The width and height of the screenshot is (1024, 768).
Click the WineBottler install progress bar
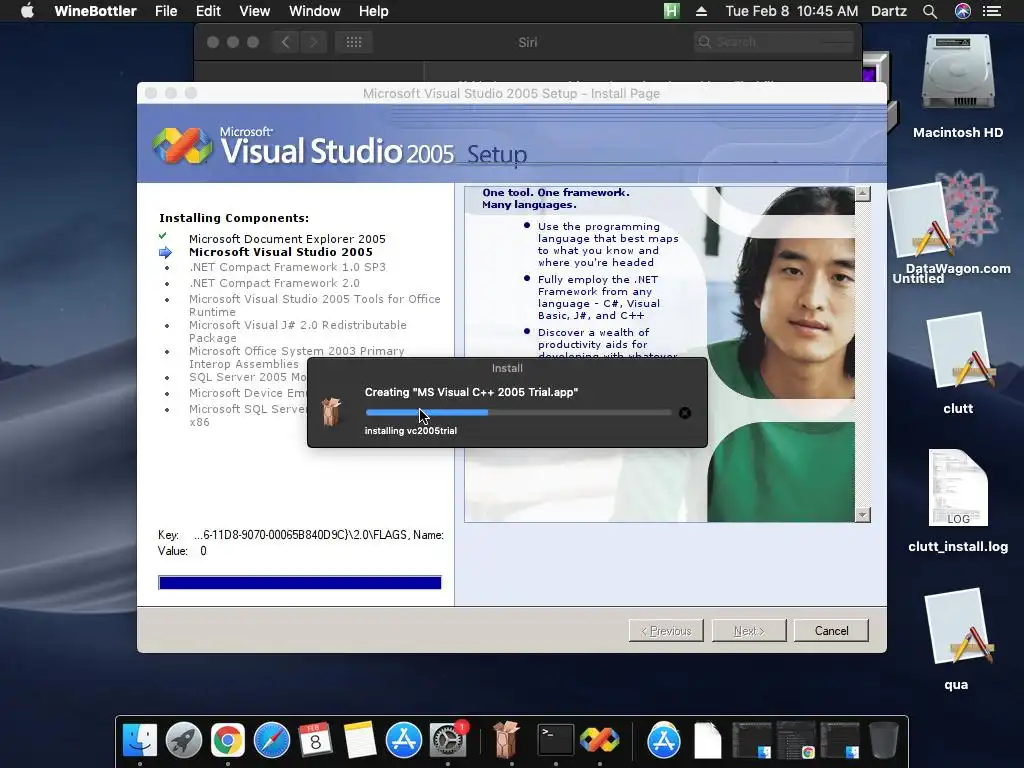[x=519, y=413]
